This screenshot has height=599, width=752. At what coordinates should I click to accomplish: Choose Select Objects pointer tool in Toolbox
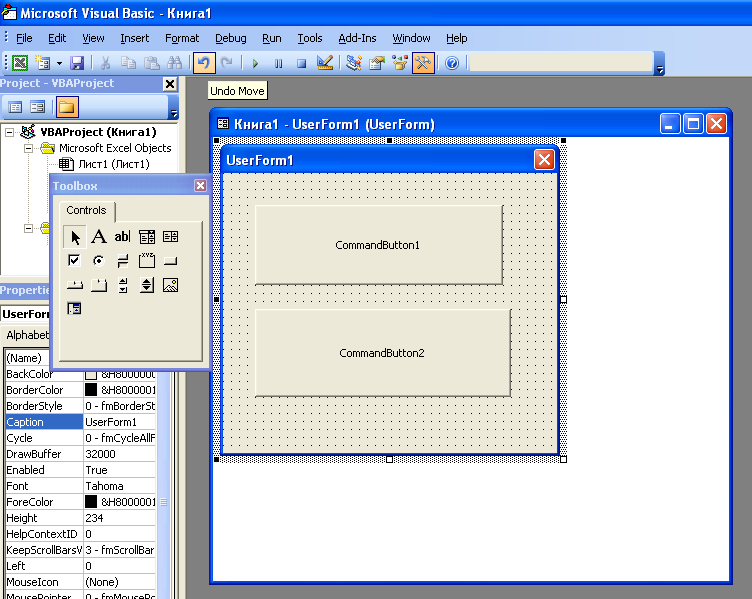(75, 237)
